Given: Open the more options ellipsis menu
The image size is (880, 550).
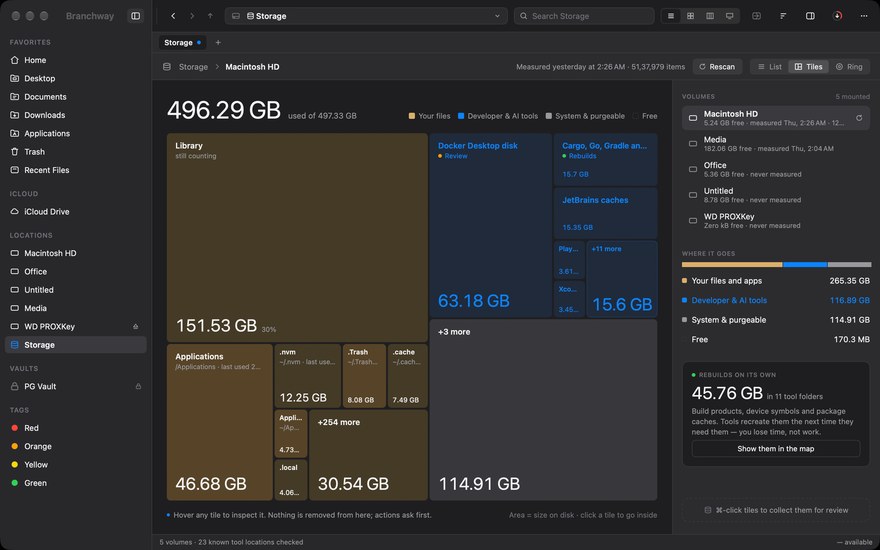Looking at the screenshot, I should 864,16.
